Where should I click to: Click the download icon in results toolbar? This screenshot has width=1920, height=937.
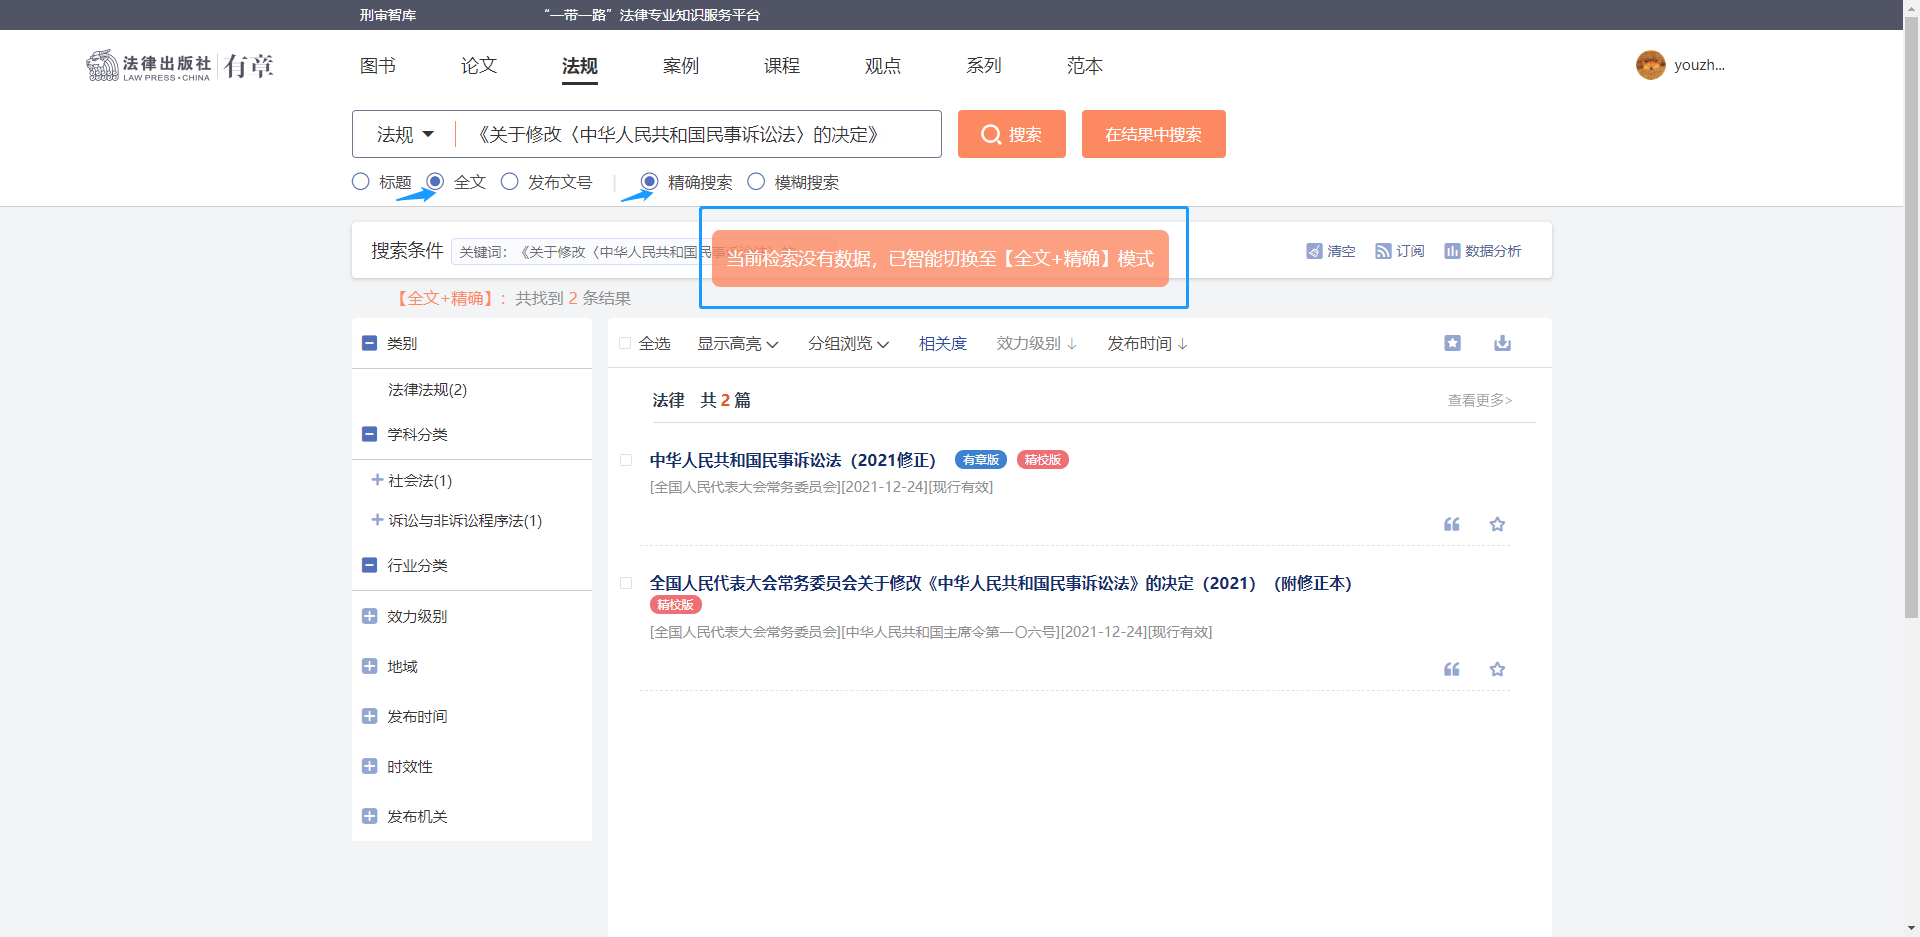(1502, 343)
